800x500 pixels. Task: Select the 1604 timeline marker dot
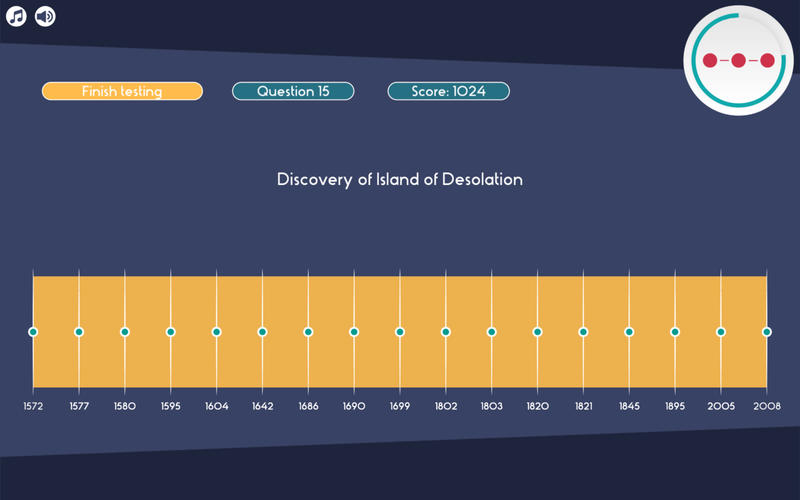pyautogui.click(x=216, y=332)
